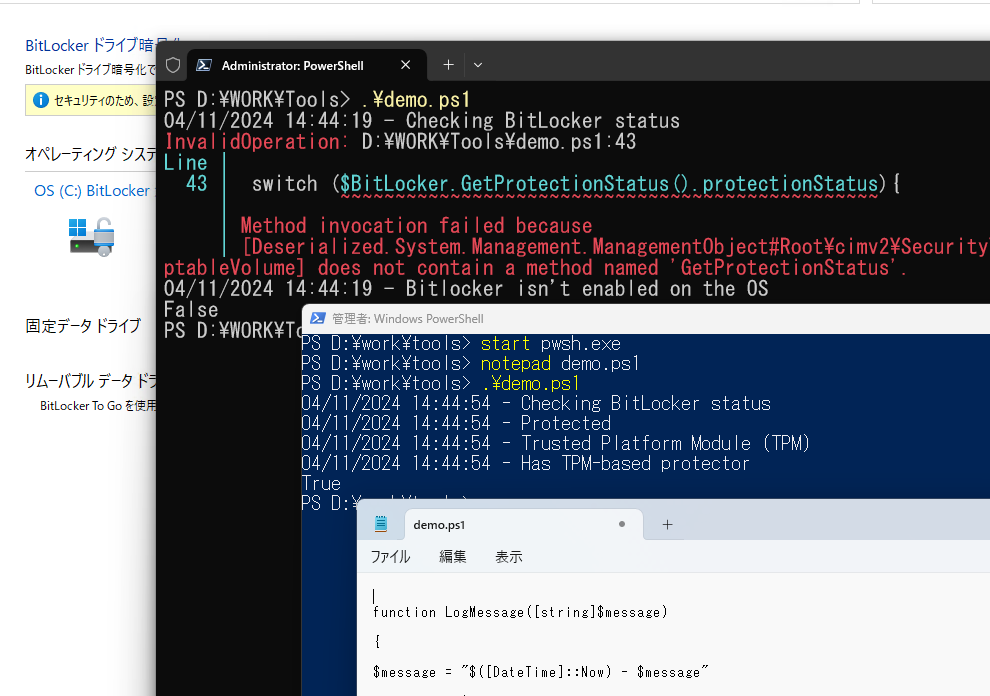Image resolution: width=990 pixels, height=696 pixels.
Task: Open a new Terminal tab with the plus icon
Action: coord(448,64)
